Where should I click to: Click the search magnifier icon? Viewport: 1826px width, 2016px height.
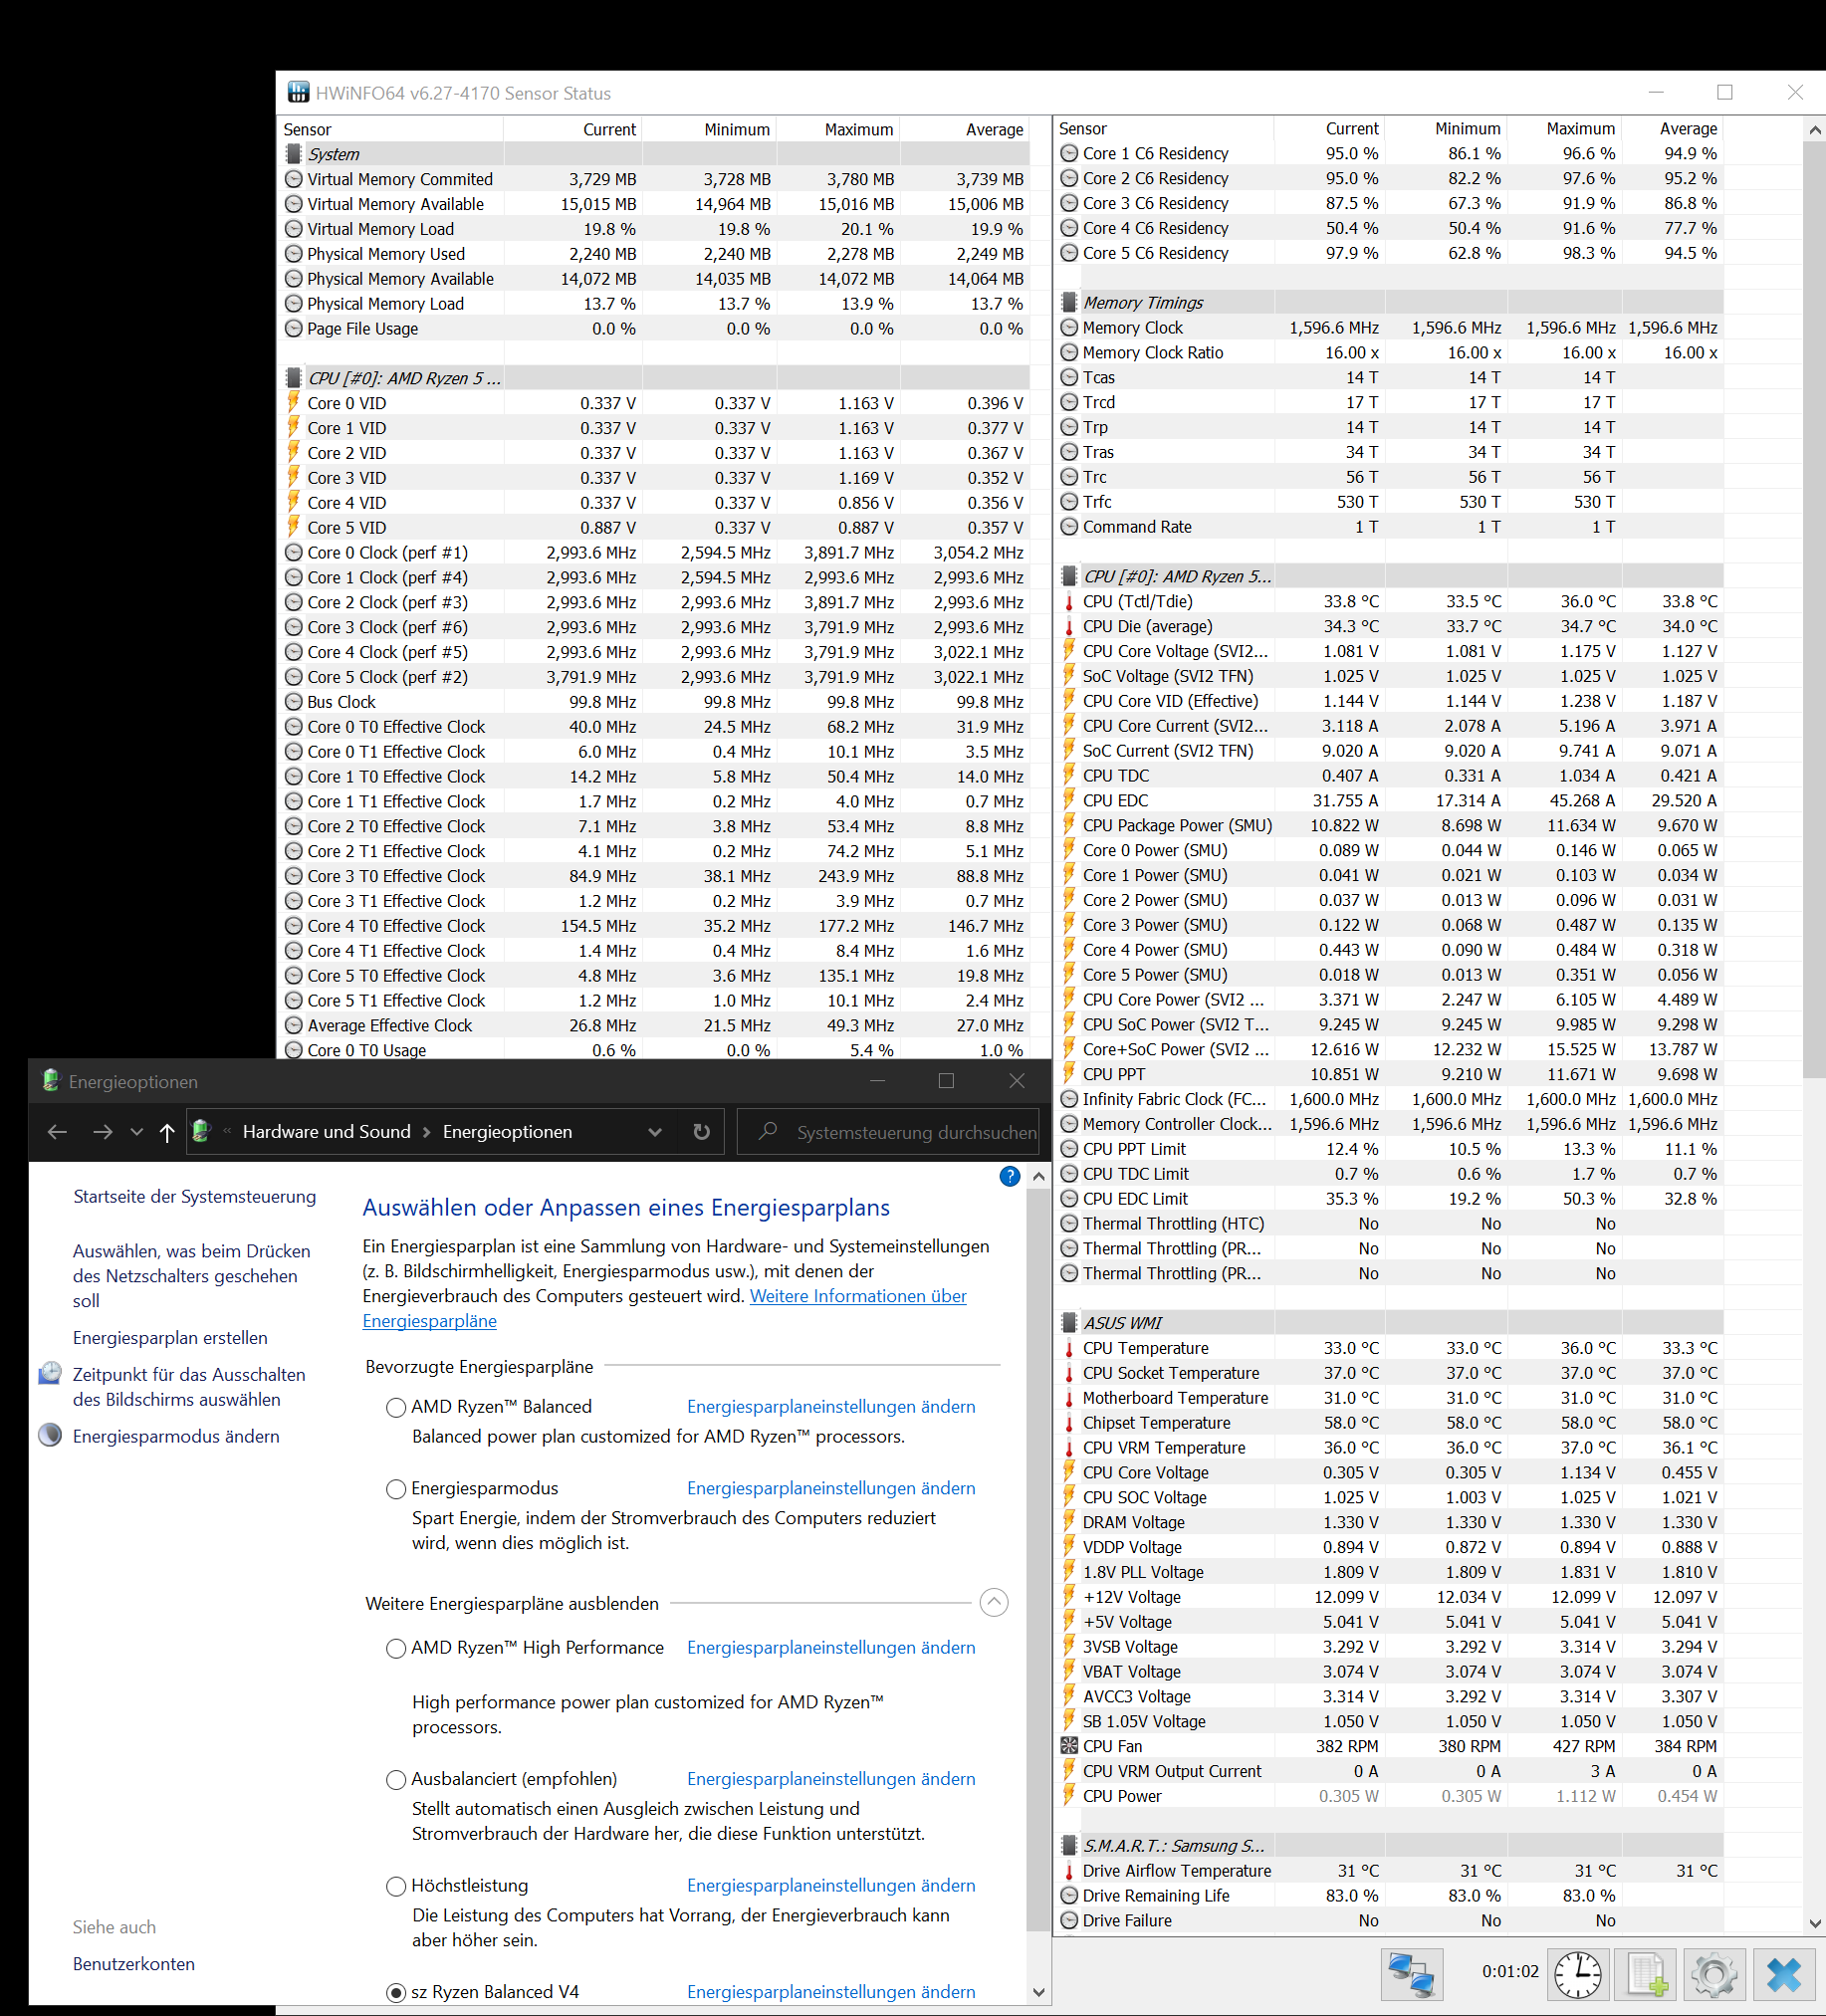coord(768,1131)
